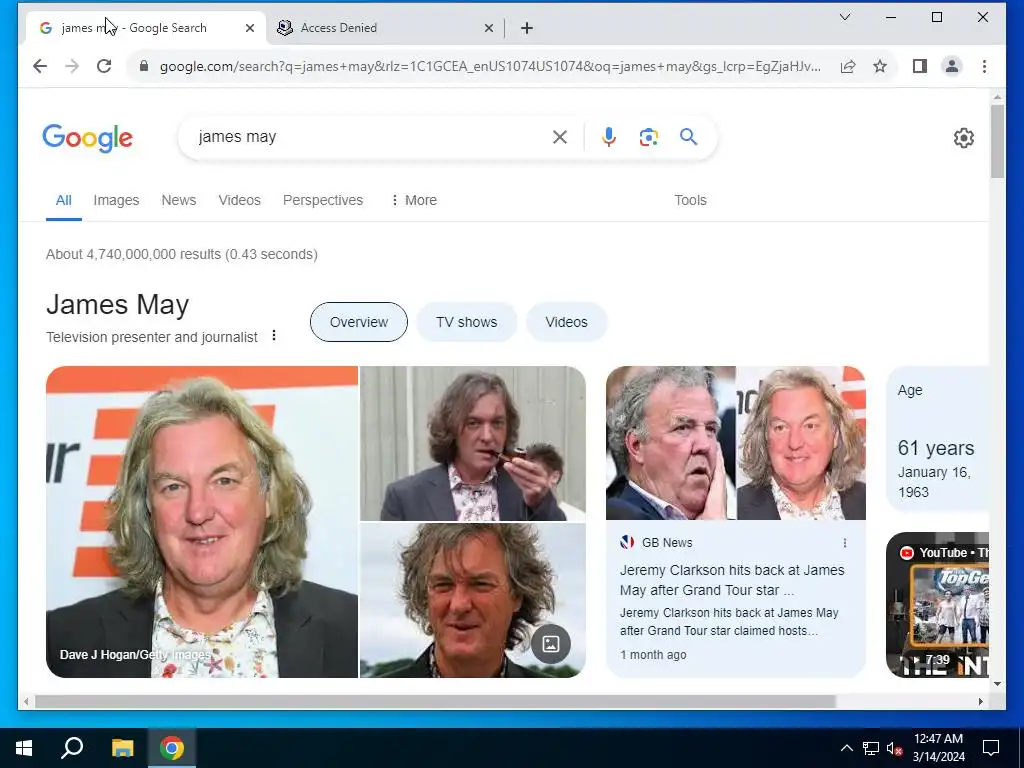Open a new tab
Image resolution: width=1024 pixels, height=768 pixels.
click(x=527, y=28)
